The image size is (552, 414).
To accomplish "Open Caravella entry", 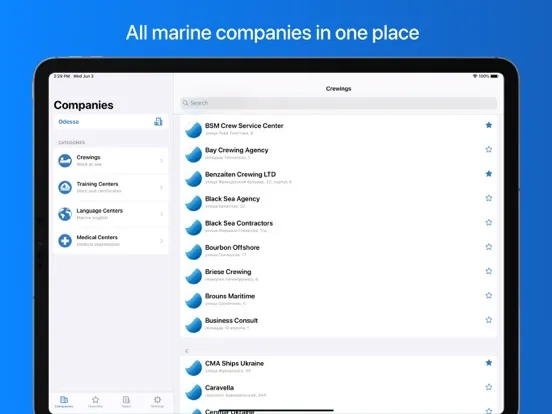I will pyautogui.click(x=338, y=391).
